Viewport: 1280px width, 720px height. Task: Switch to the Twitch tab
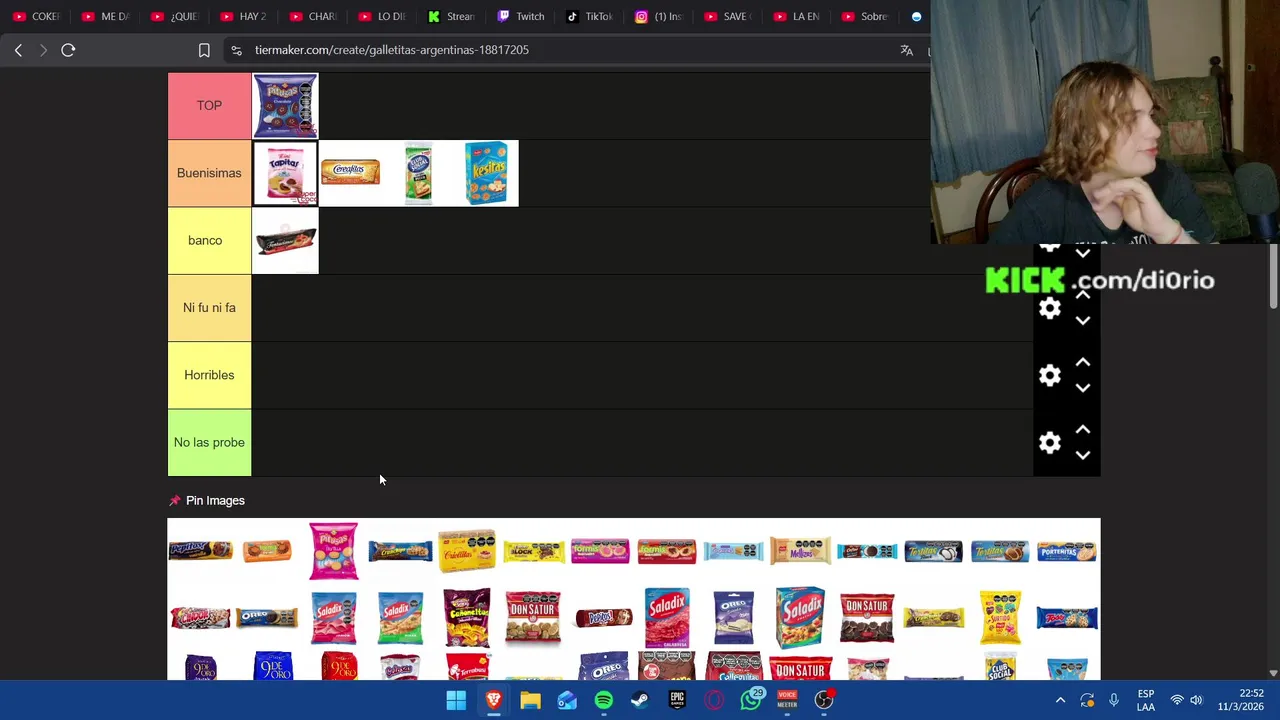click(520, 16)
